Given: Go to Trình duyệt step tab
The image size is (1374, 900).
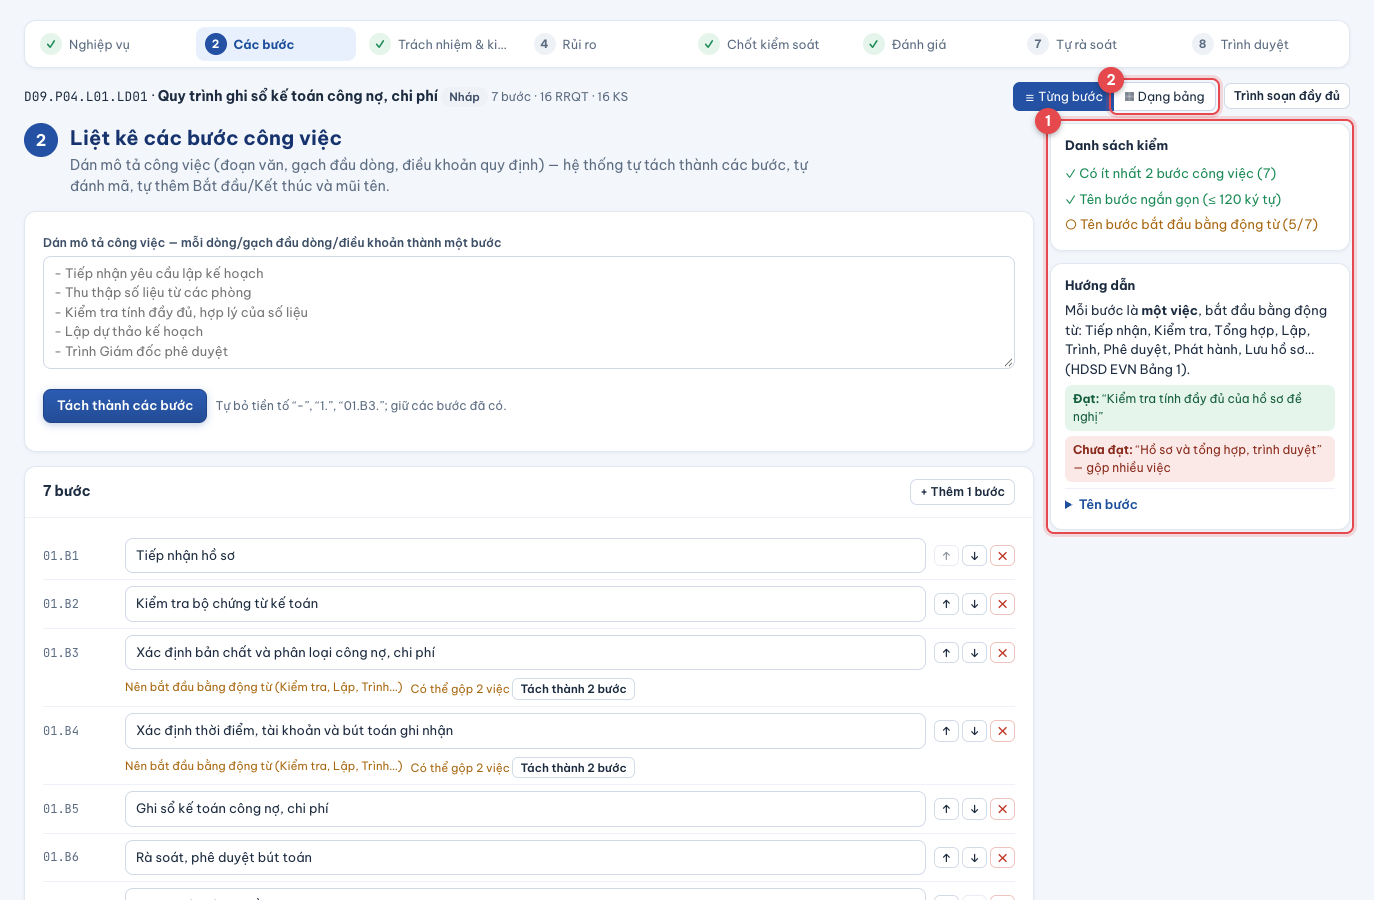Looking at the screenshot, I should coord(1263,44).
